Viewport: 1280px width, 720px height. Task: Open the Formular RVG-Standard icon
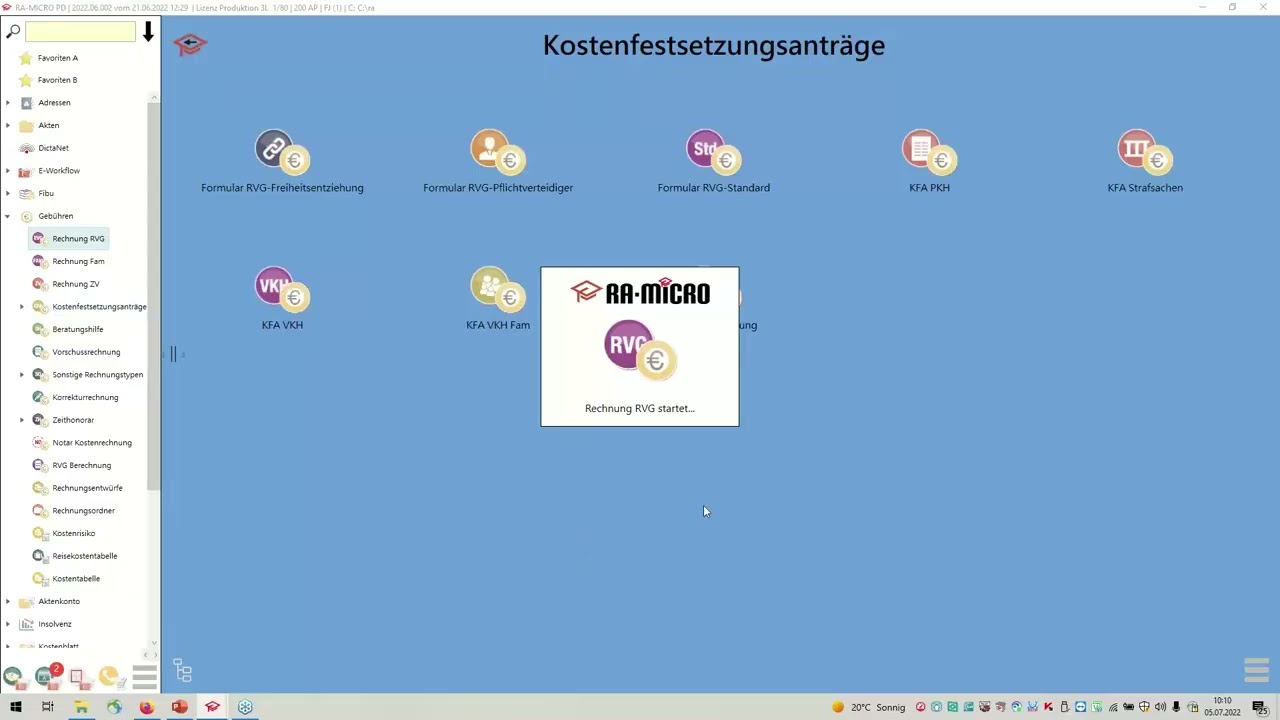pos(714,152)
